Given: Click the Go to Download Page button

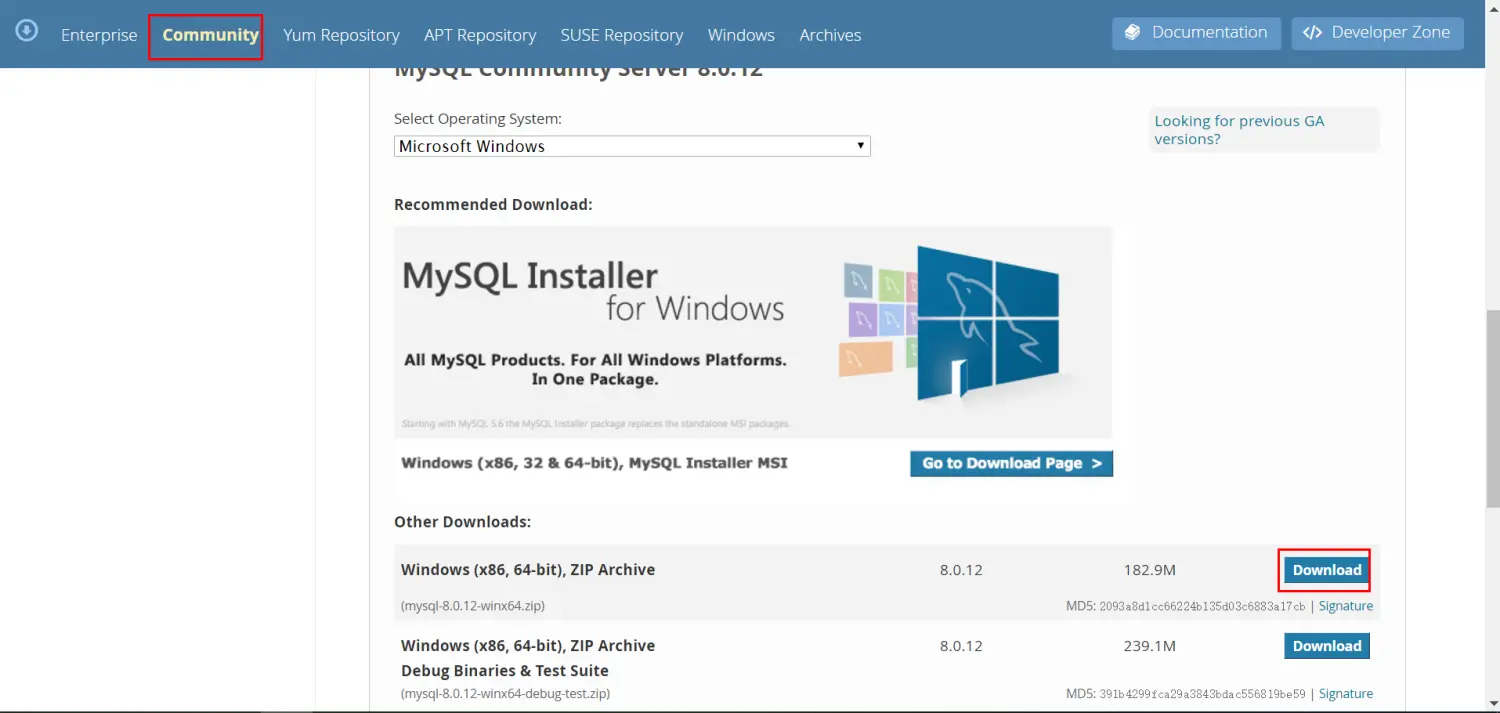Looking at the screenshot, I should coord(1011,463).
